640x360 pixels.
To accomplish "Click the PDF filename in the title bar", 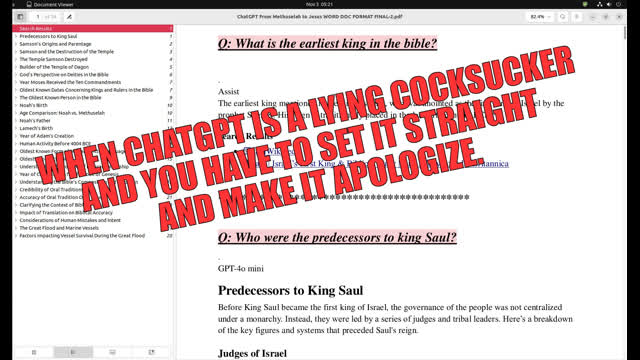I will coord(320,17).
